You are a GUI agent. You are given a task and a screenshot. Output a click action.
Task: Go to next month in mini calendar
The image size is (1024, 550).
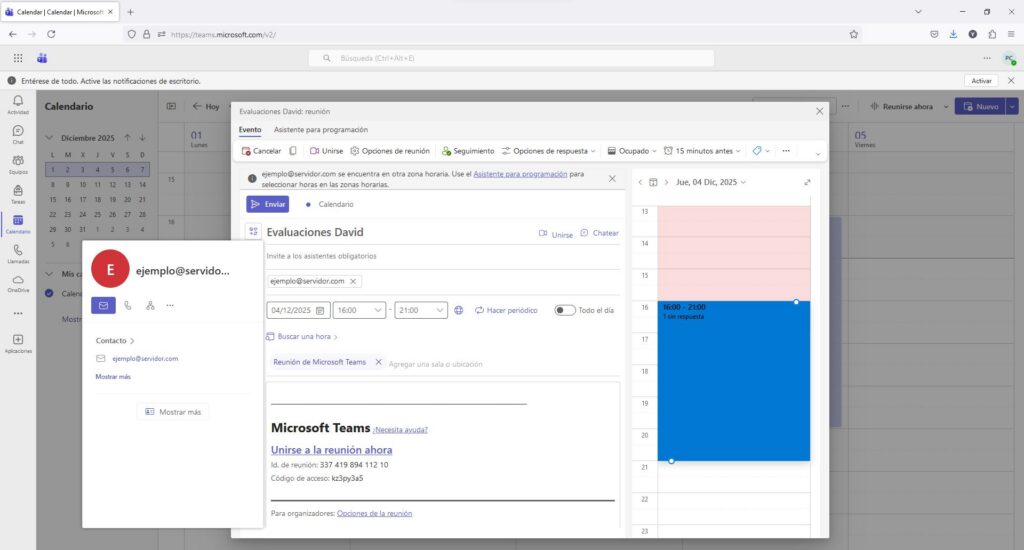(142, 138)
